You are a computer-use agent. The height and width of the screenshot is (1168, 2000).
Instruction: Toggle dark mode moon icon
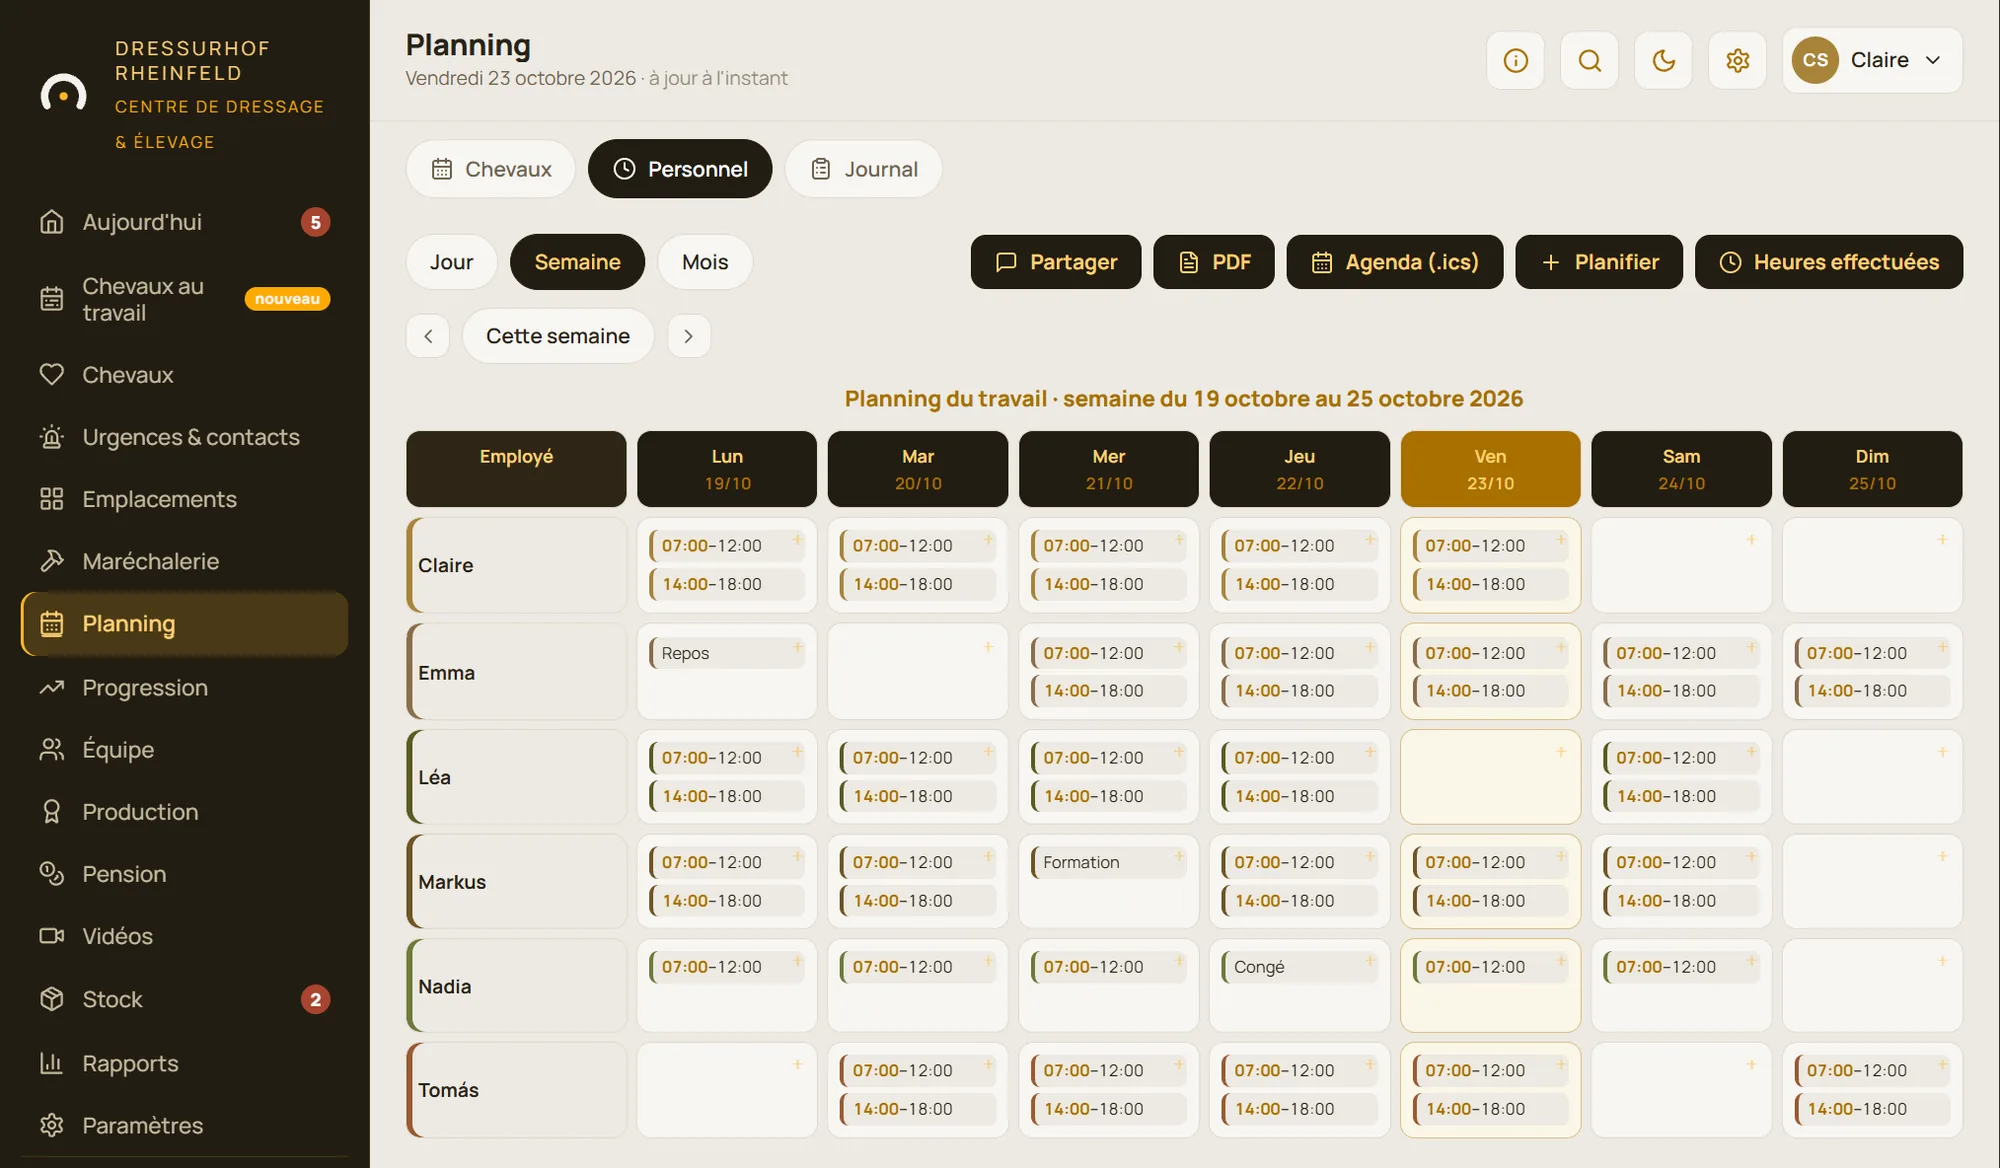[x=1663, y=60]
